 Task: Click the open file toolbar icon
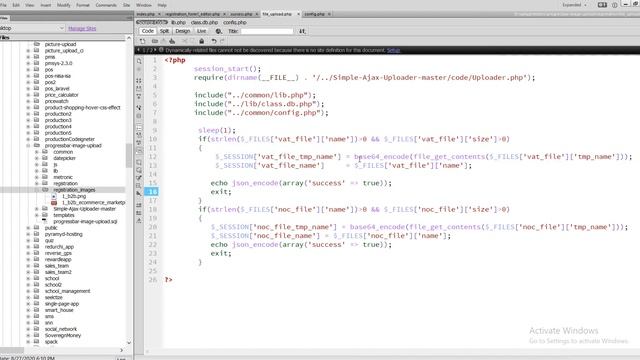[155, 41]
